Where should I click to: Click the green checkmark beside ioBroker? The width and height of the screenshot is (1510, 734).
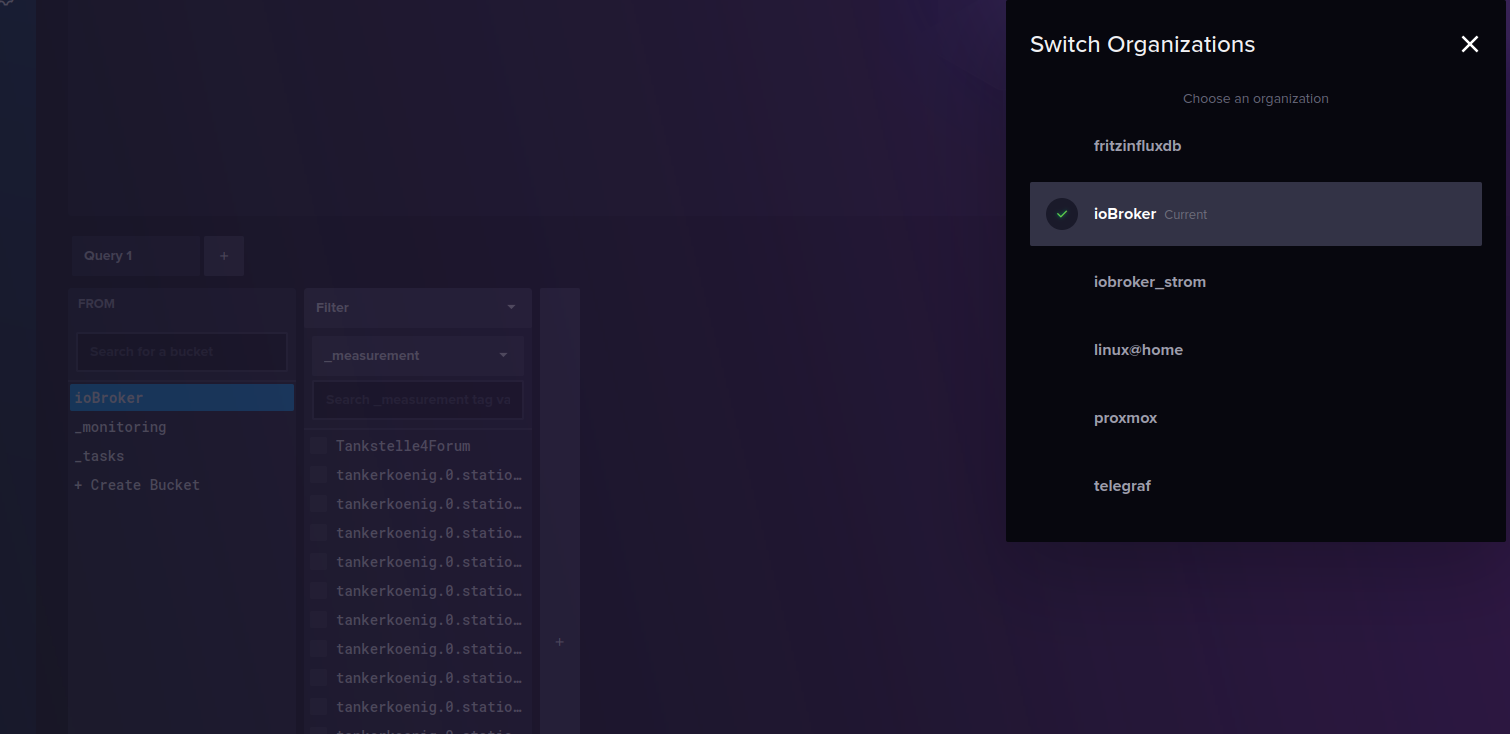point(1062,214)
